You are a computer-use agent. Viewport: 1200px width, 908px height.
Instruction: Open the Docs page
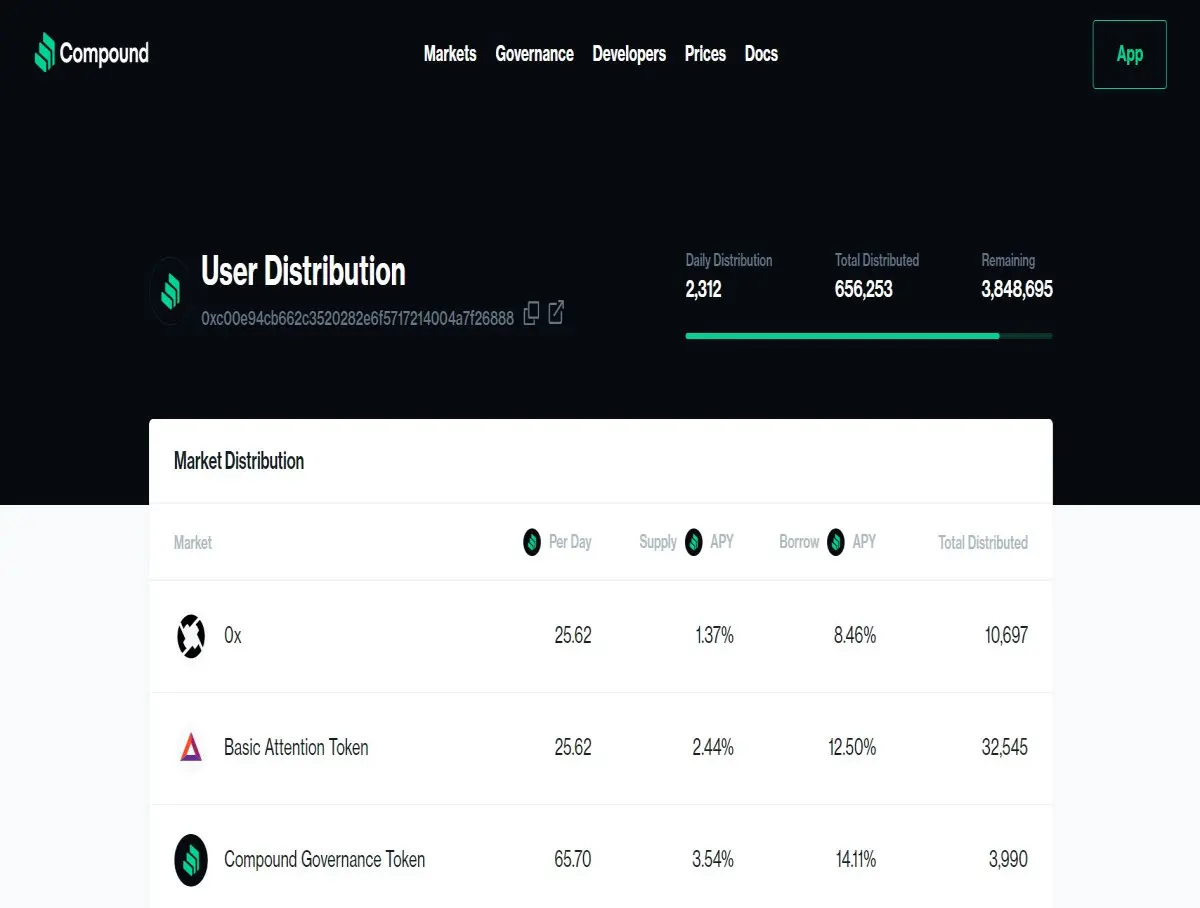(761, 54)
